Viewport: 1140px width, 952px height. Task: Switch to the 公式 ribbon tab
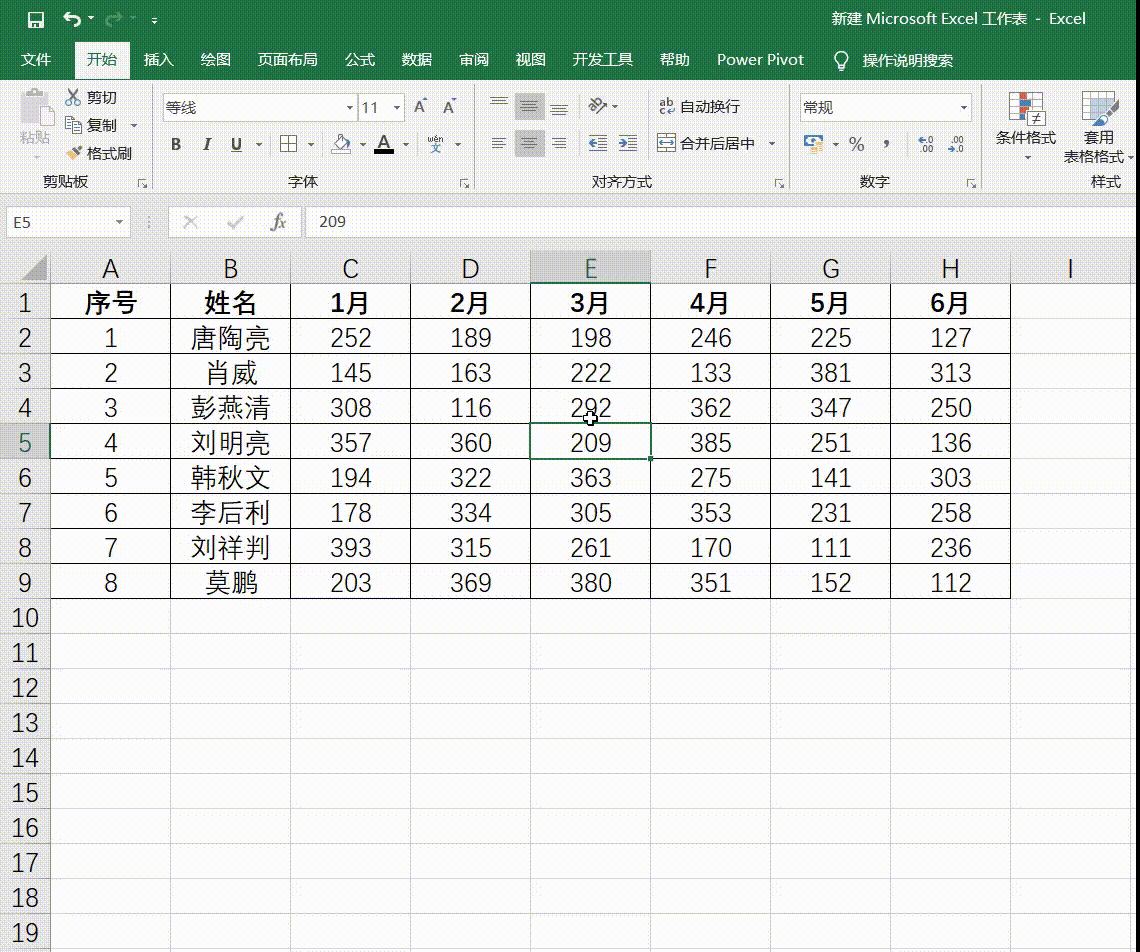359,60
